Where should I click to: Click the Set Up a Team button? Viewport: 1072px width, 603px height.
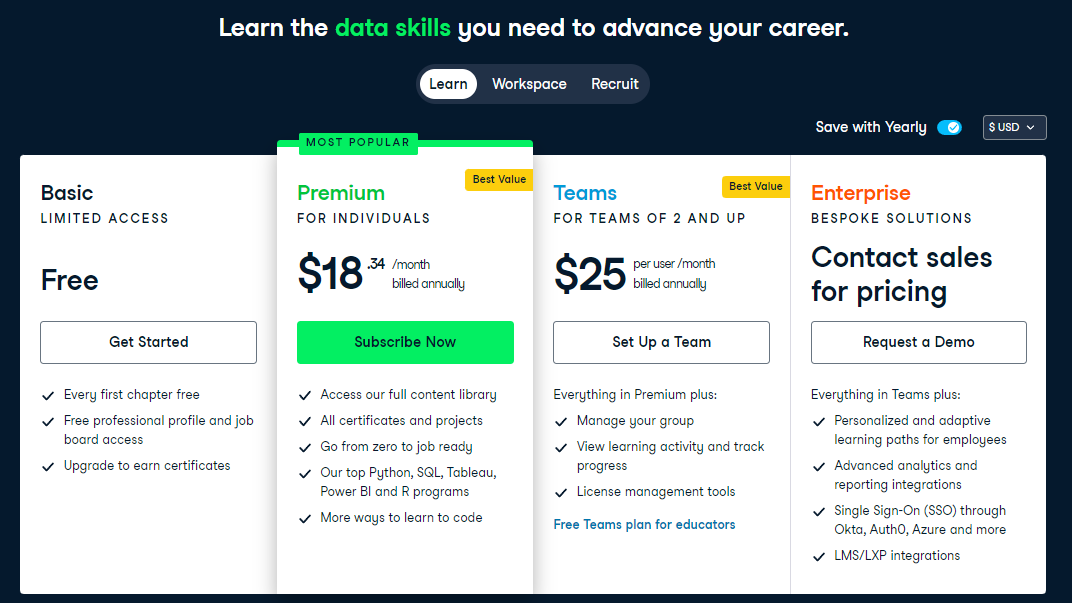pyautogui.click(x=661, y=342)
